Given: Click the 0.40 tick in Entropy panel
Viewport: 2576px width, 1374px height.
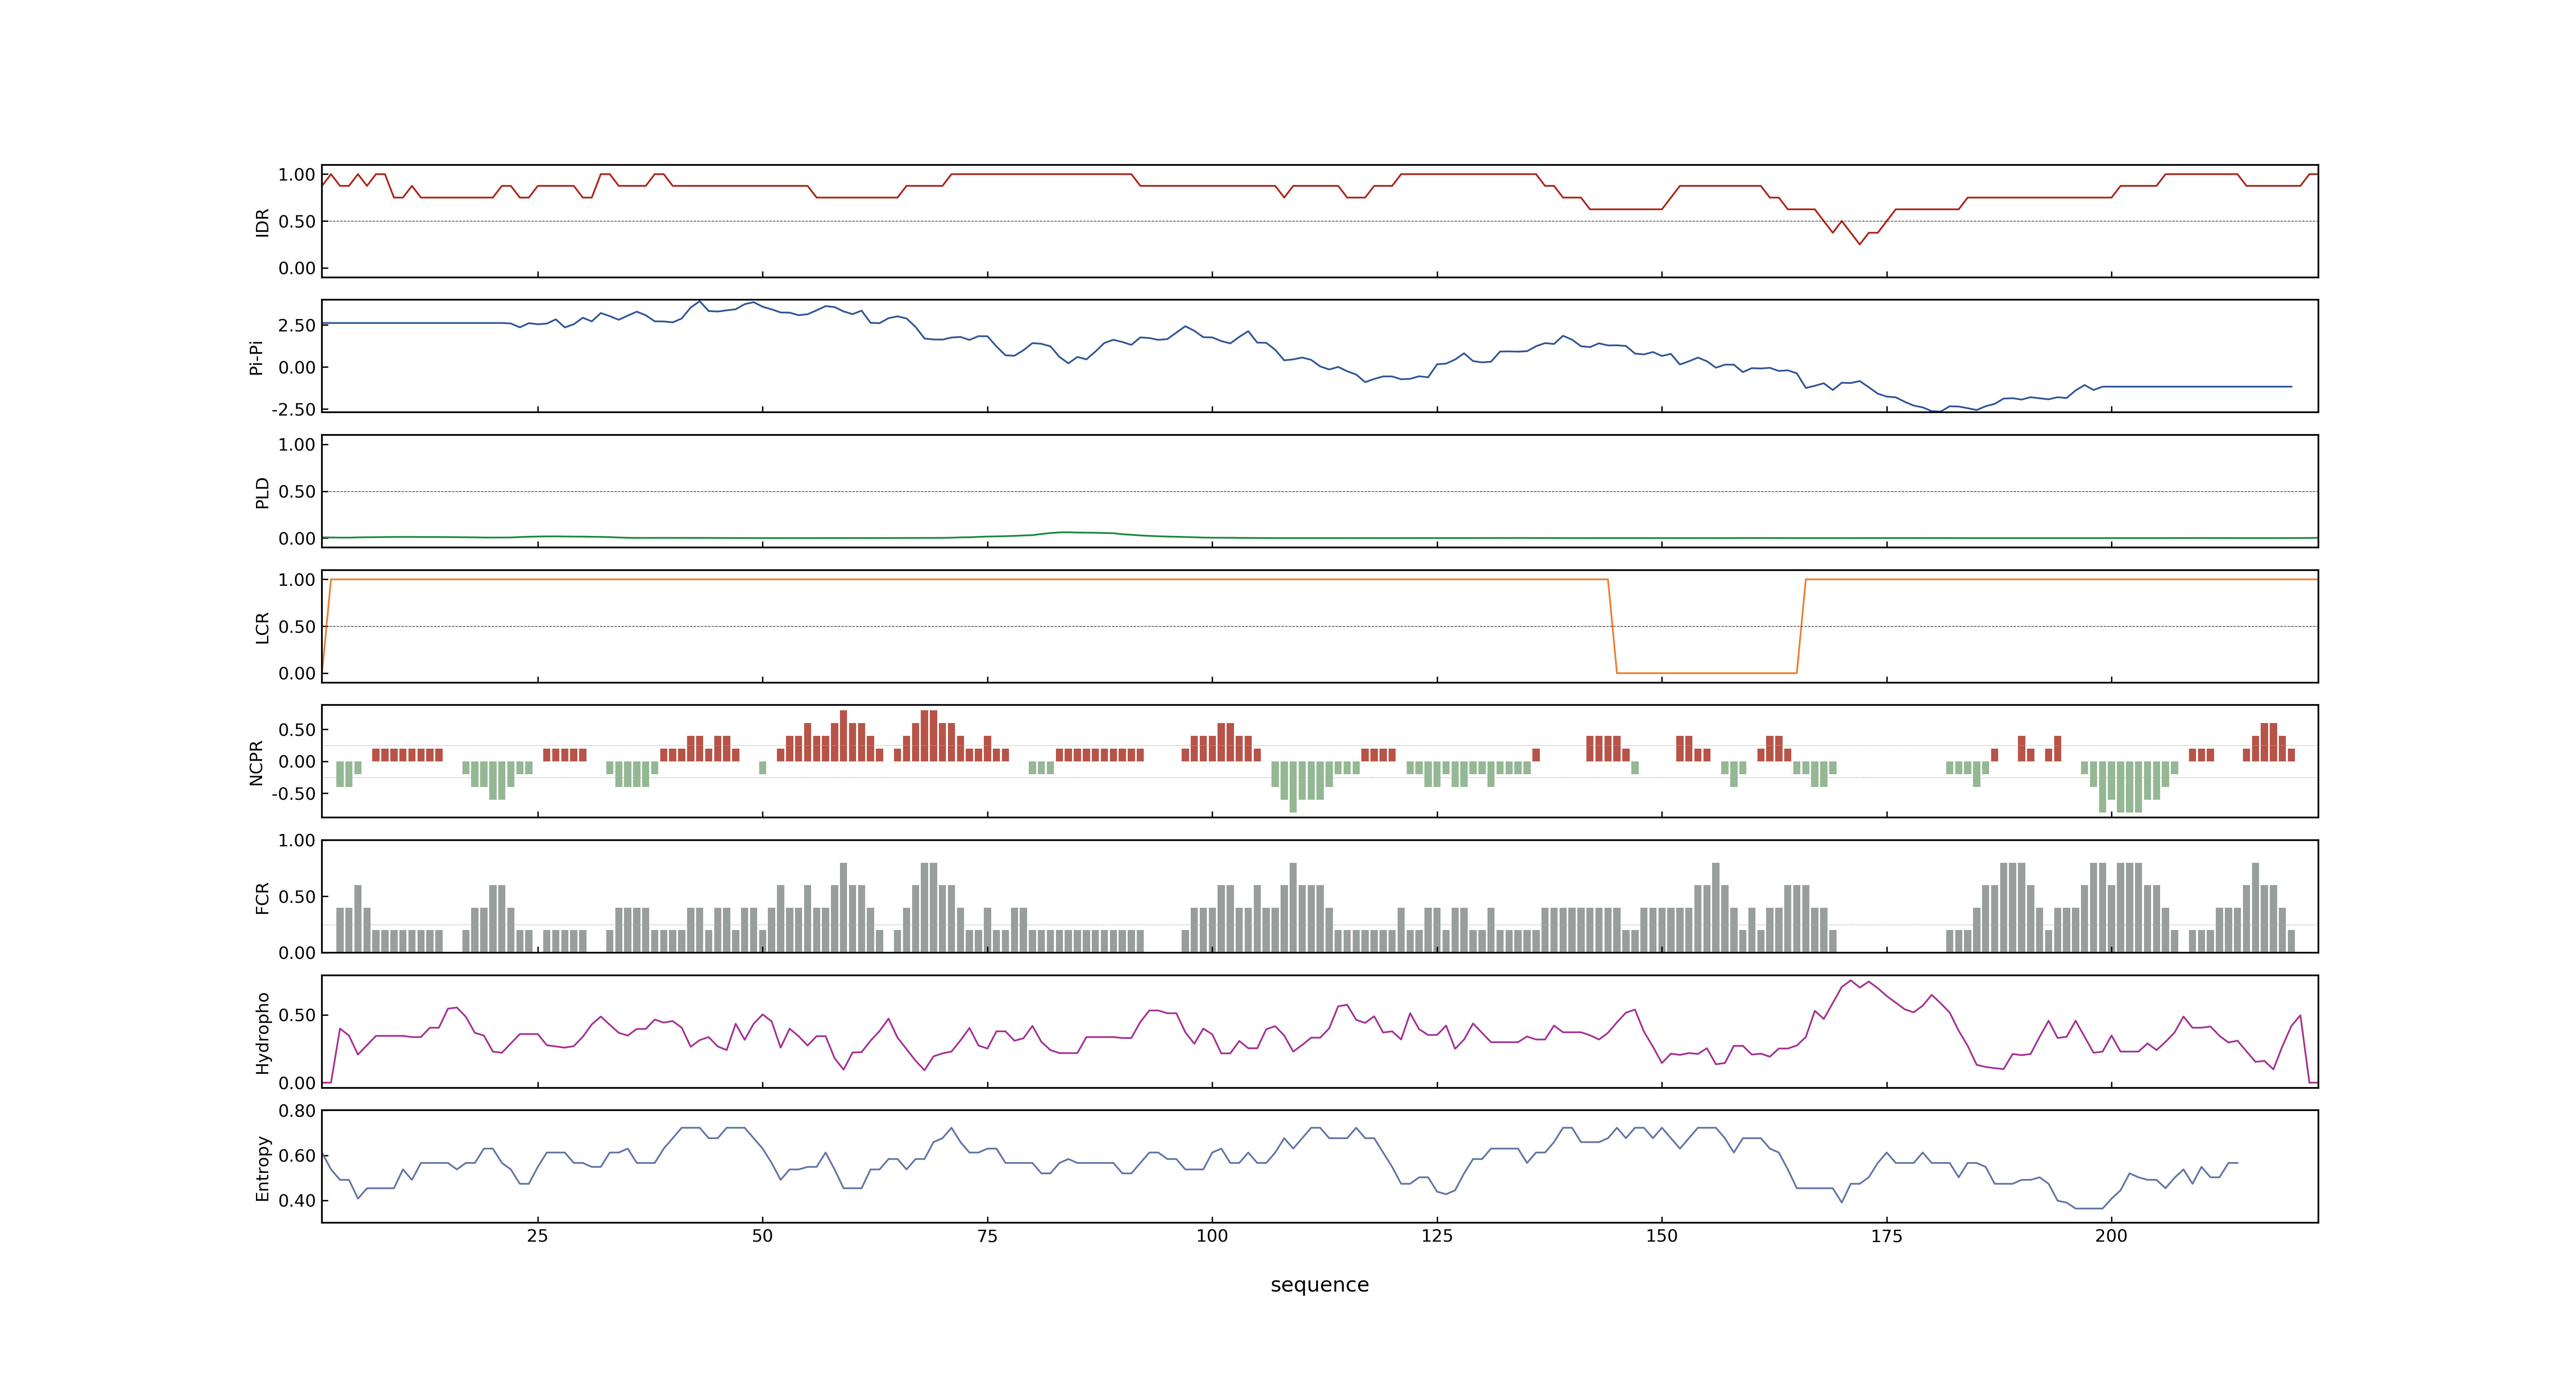Looking at the screenshot, I should point(297,1201).
